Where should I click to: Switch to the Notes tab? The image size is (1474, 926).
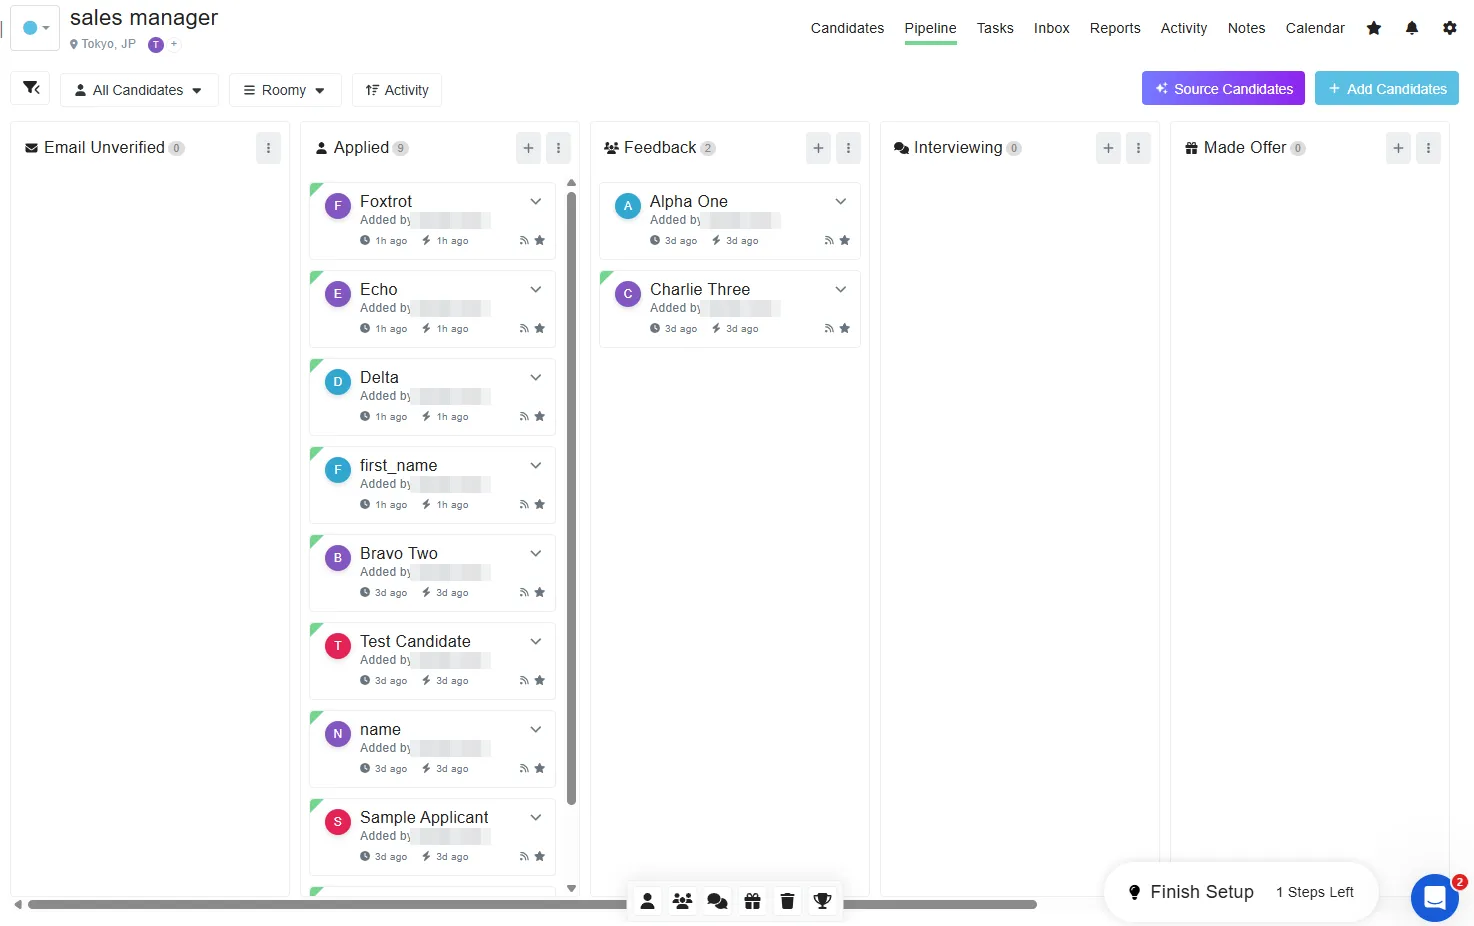(x=1246, y=28)
